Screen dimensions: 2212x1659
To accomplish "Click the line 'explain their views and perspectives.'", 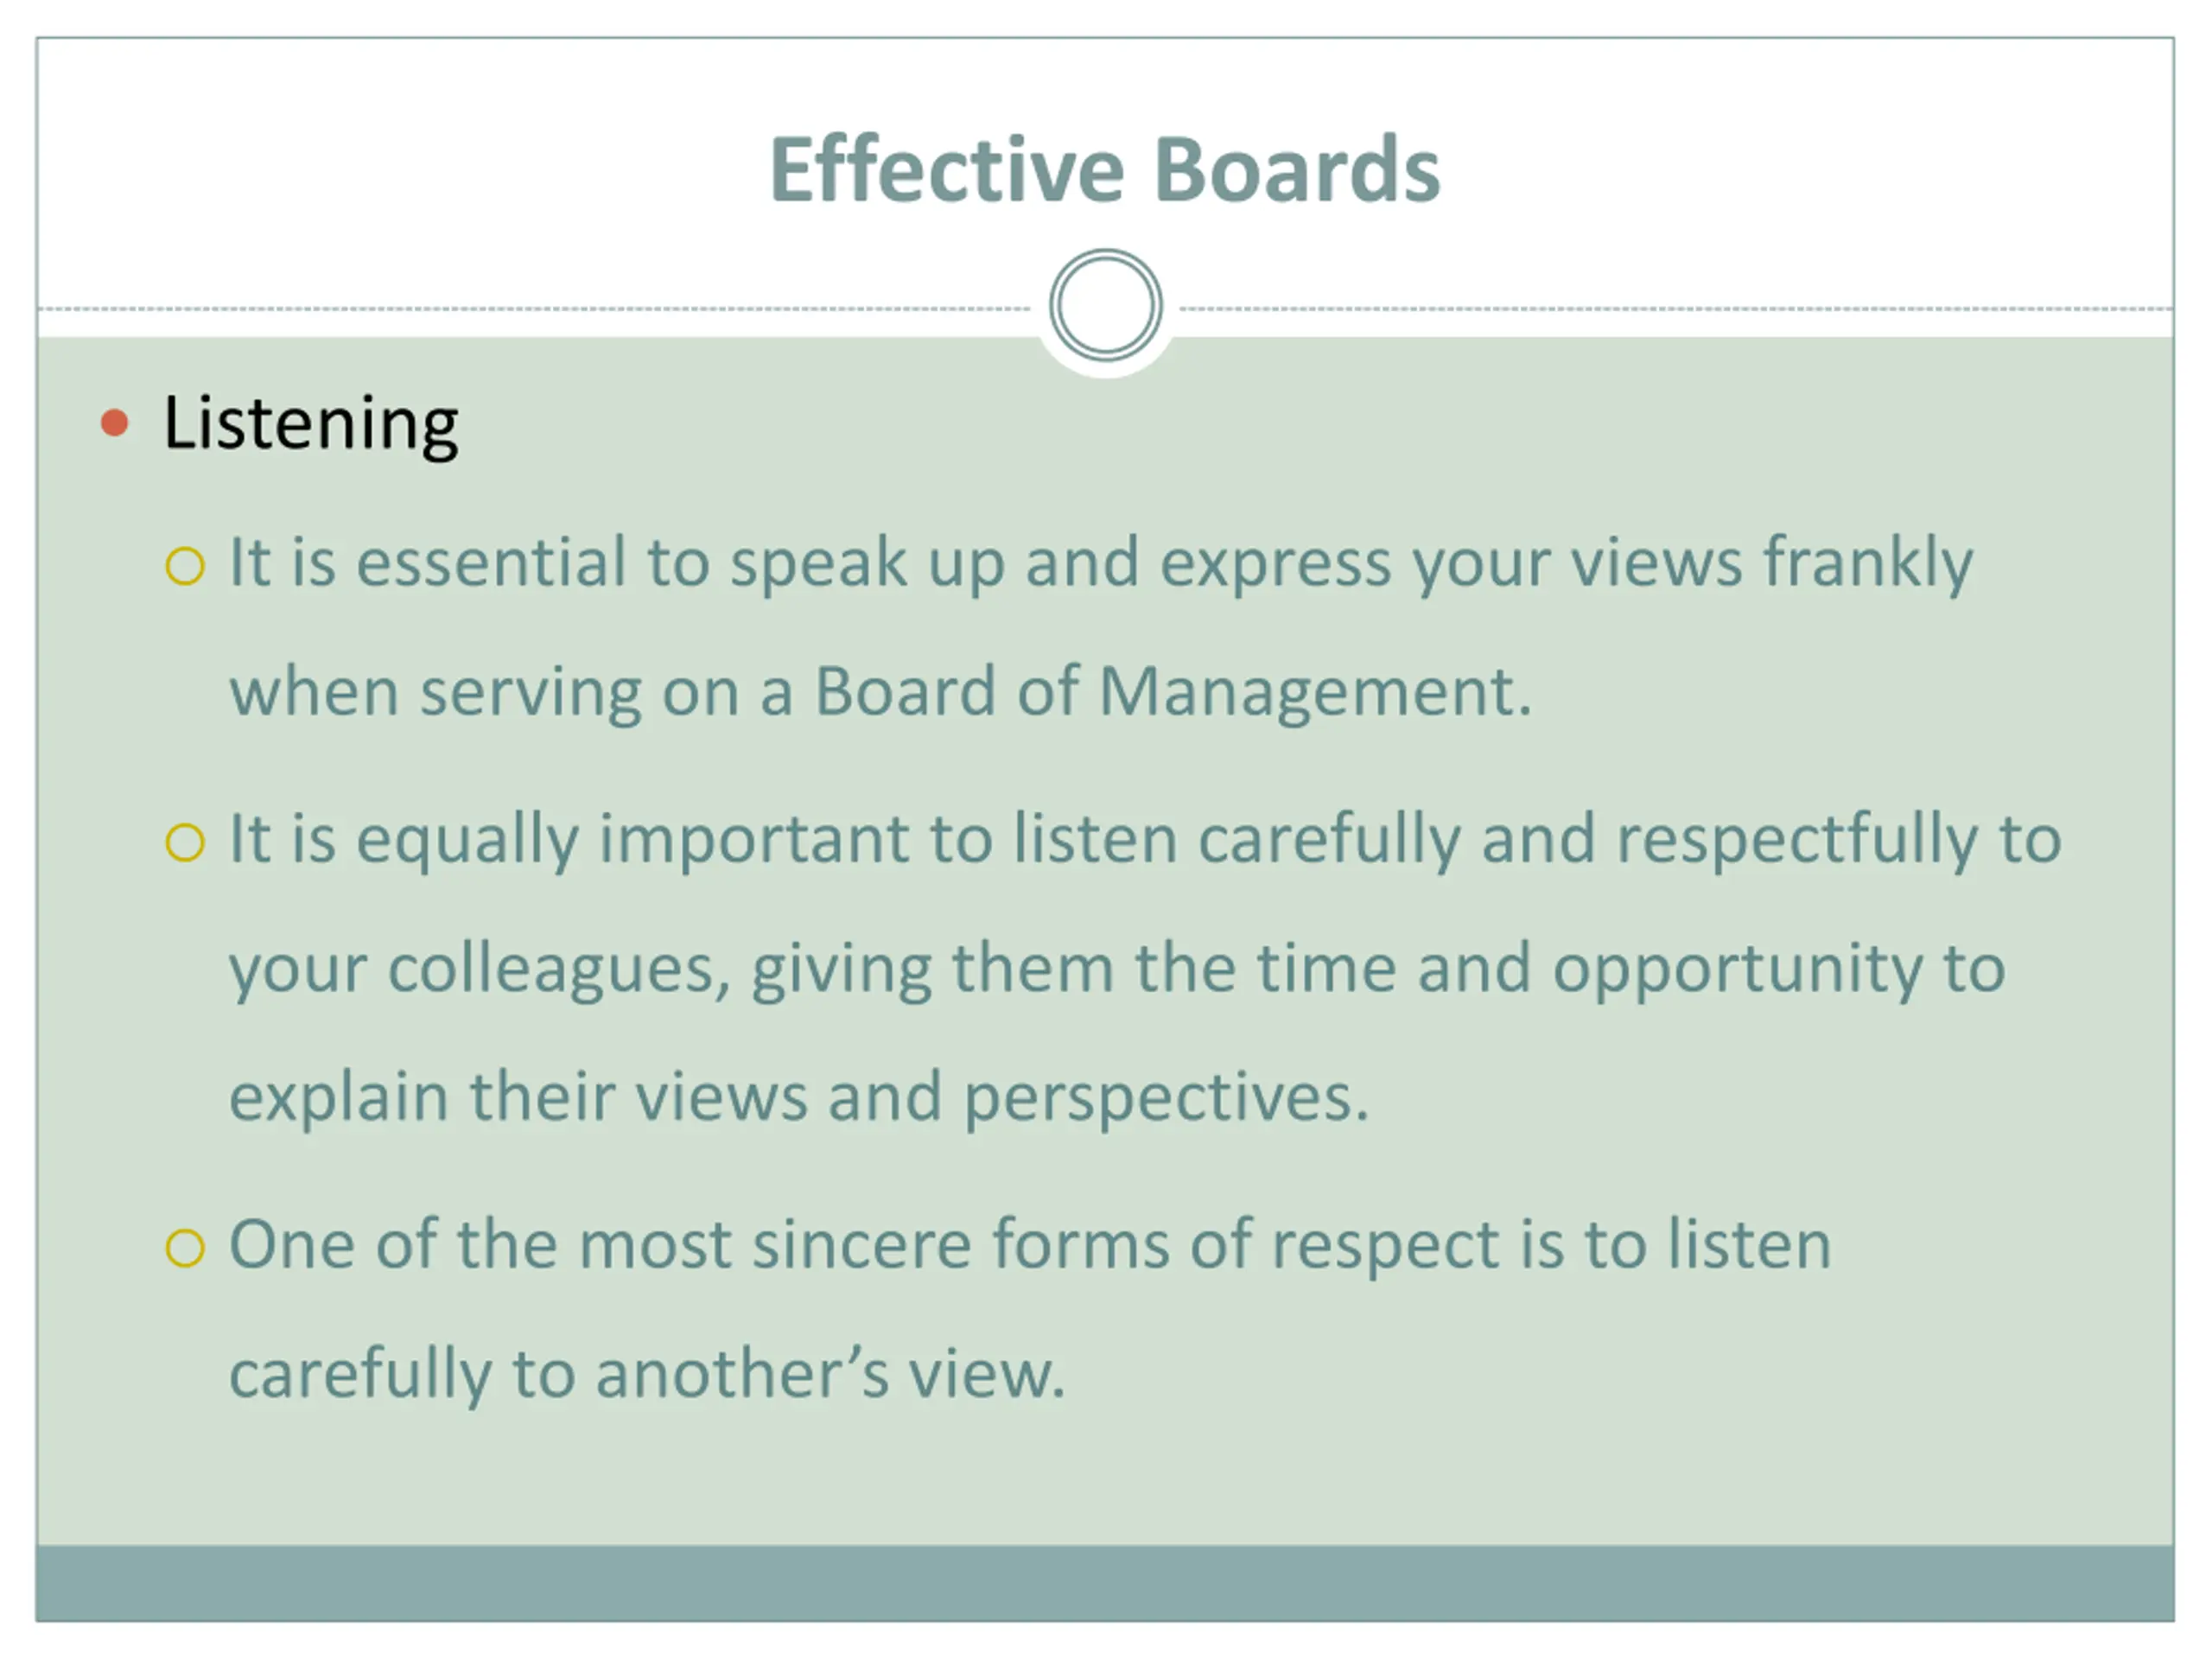I will click(798, 1098).
